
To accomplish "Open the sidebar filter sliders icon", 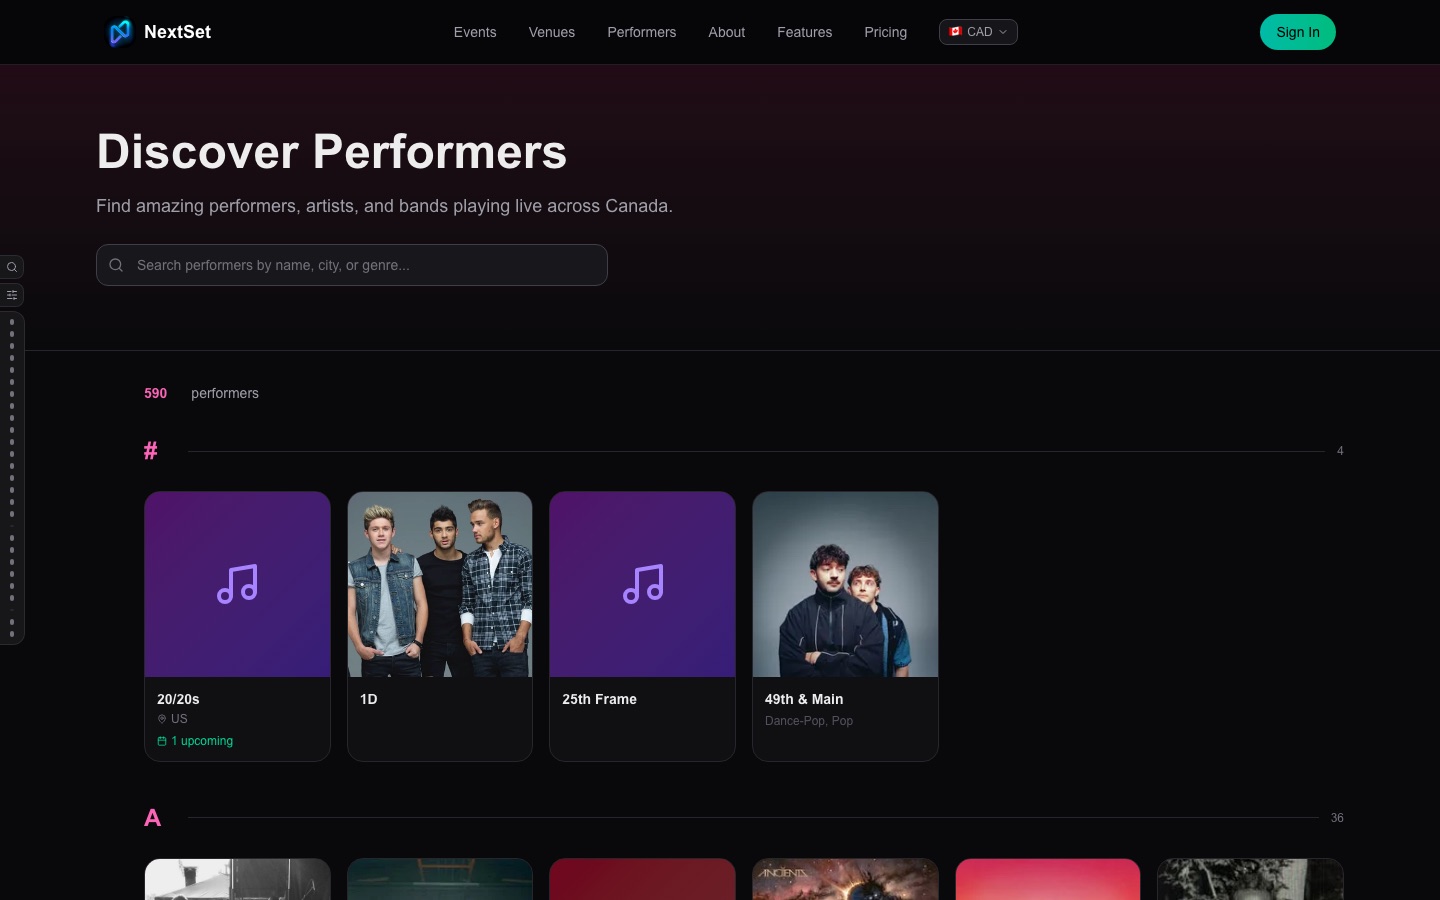I will coord(12,295).
